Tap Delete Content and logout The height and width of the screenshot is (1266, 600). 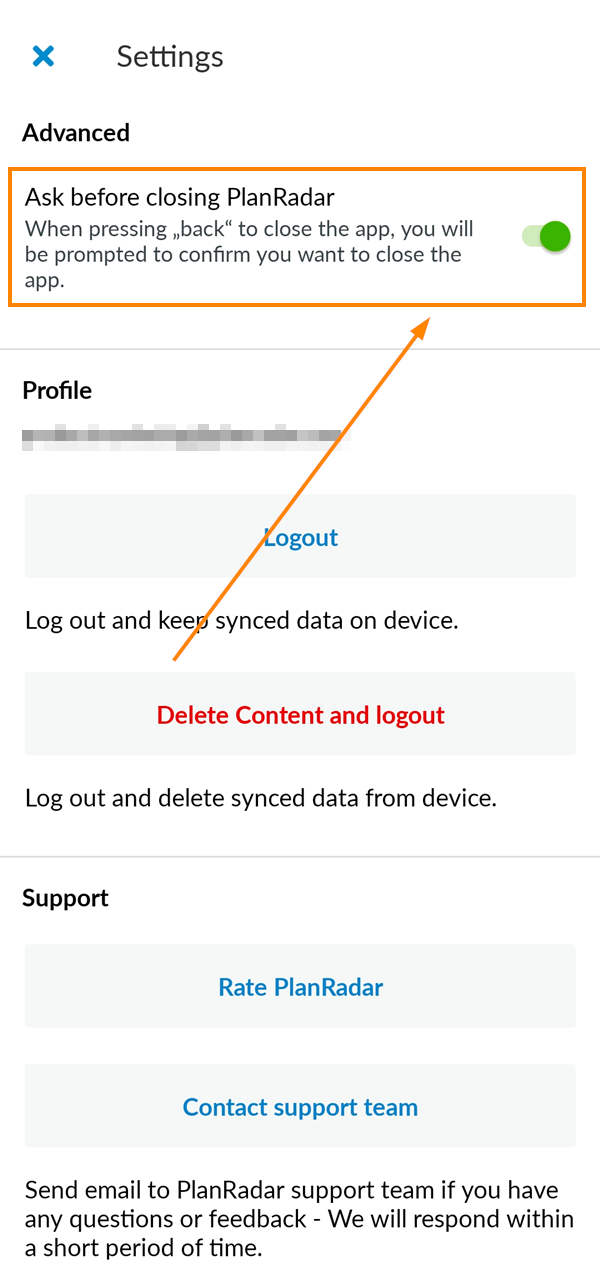tap(300, 715)
